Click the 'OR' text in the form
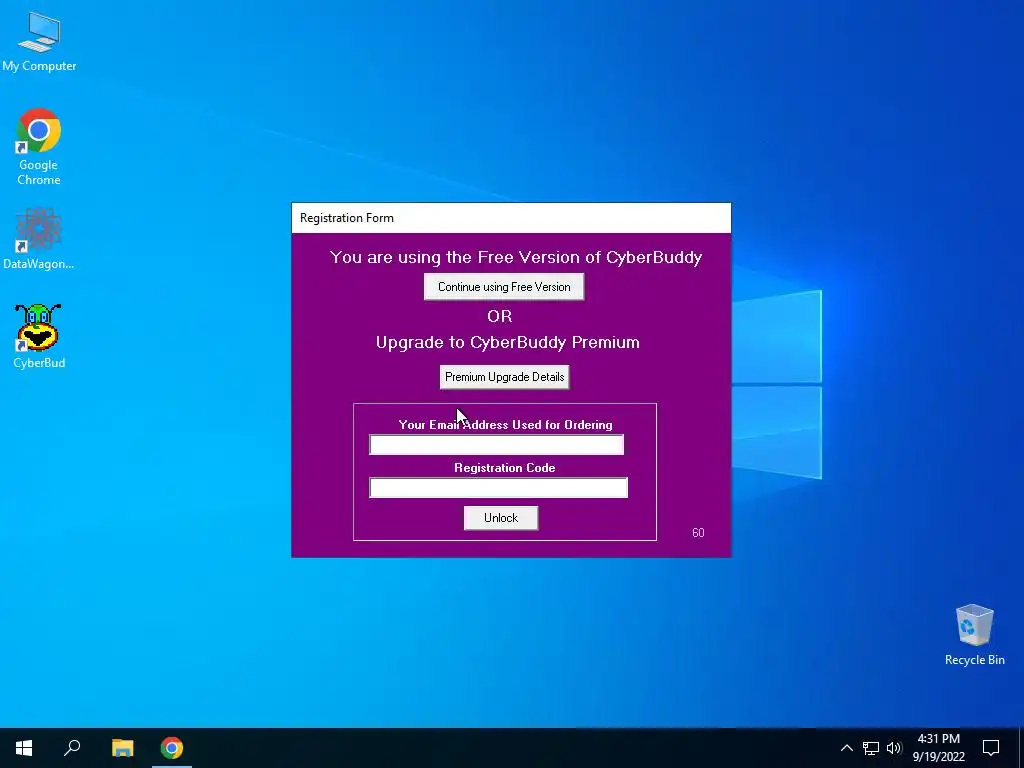1024x768 pixels. point(500,316)
